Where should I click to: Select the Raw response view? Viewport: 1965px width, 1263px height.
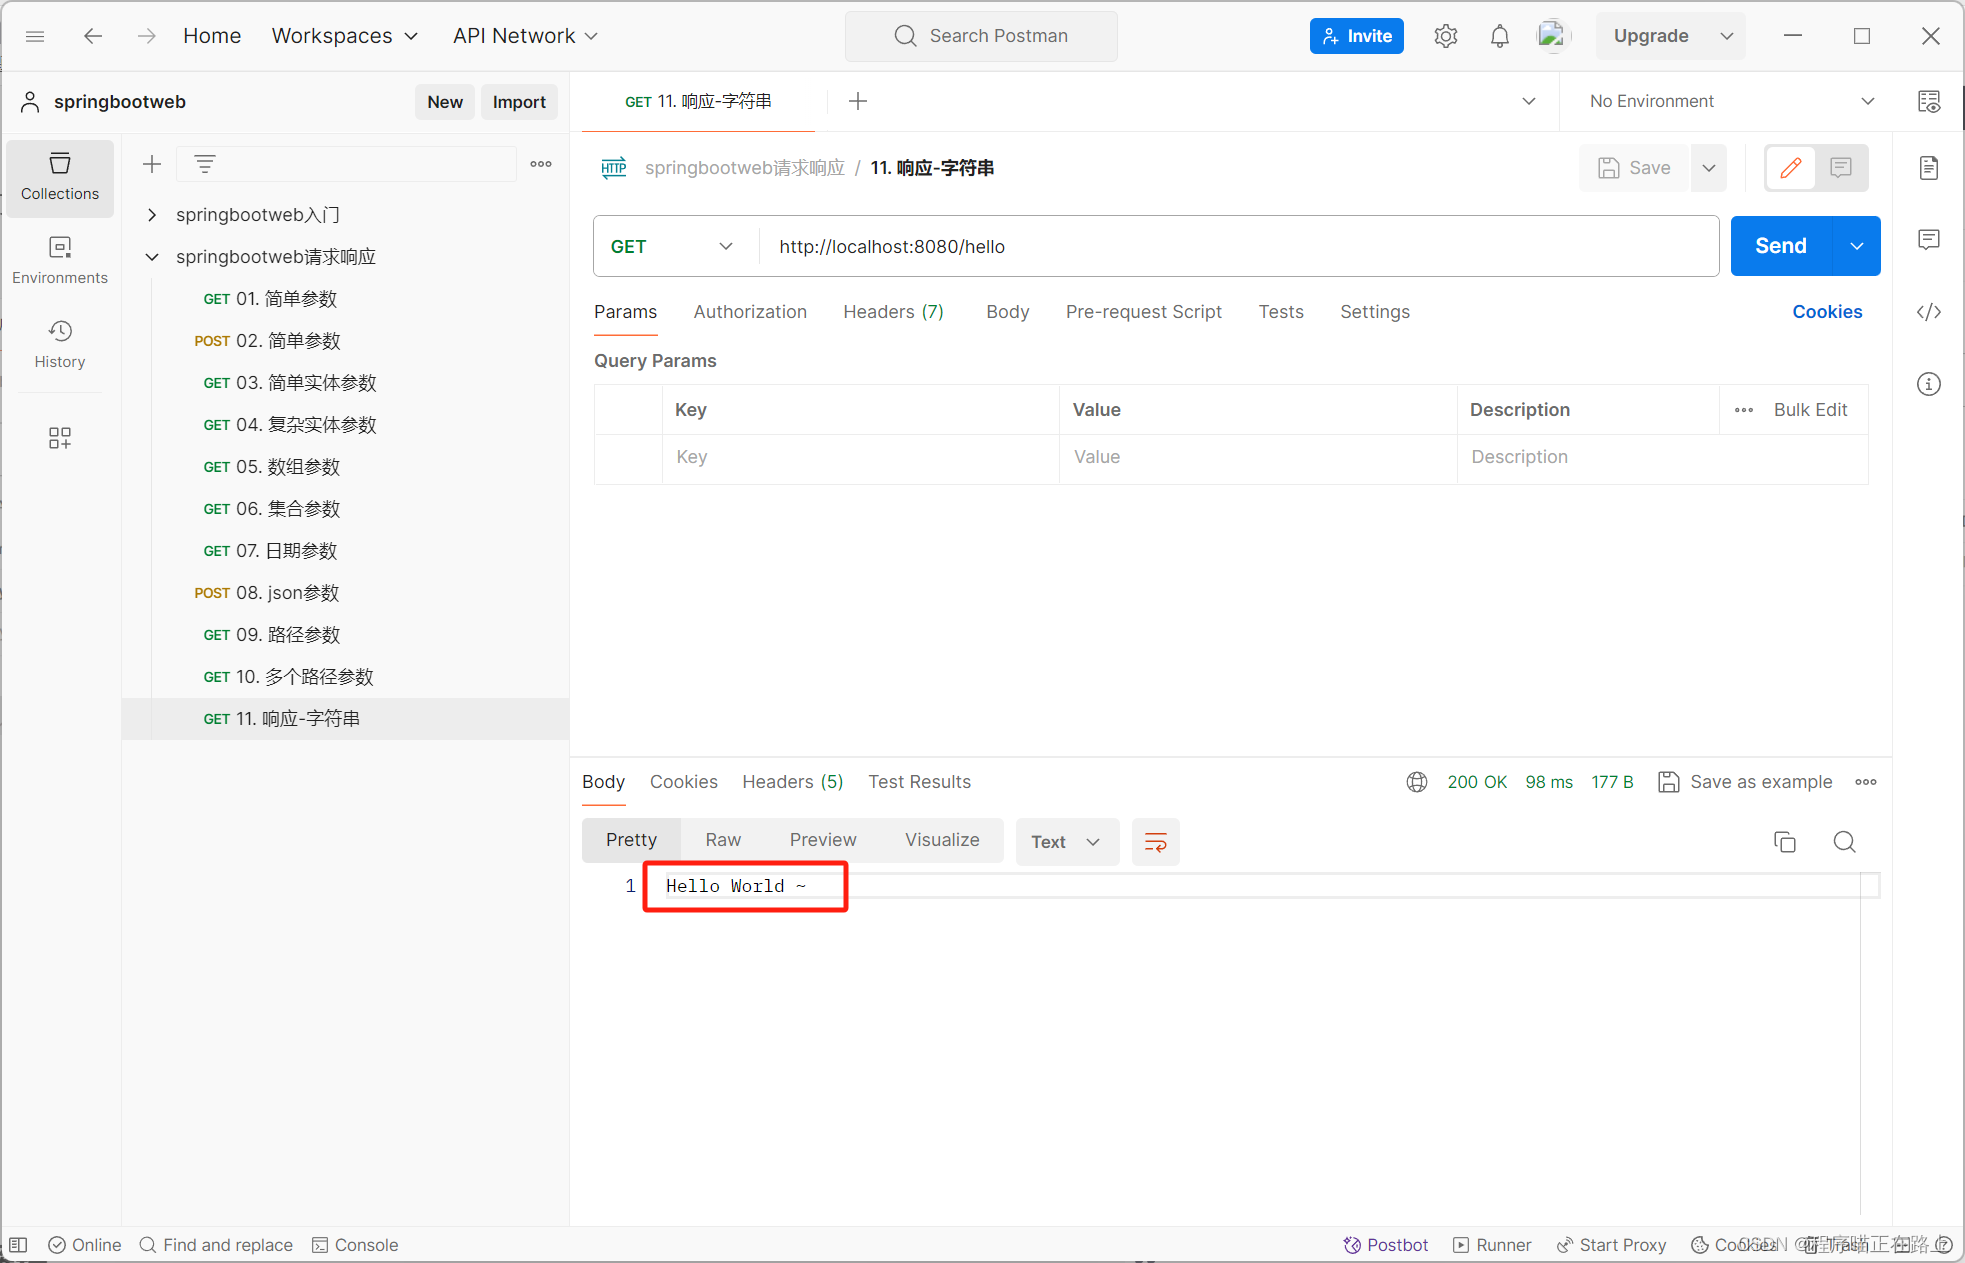coord(723,840)
